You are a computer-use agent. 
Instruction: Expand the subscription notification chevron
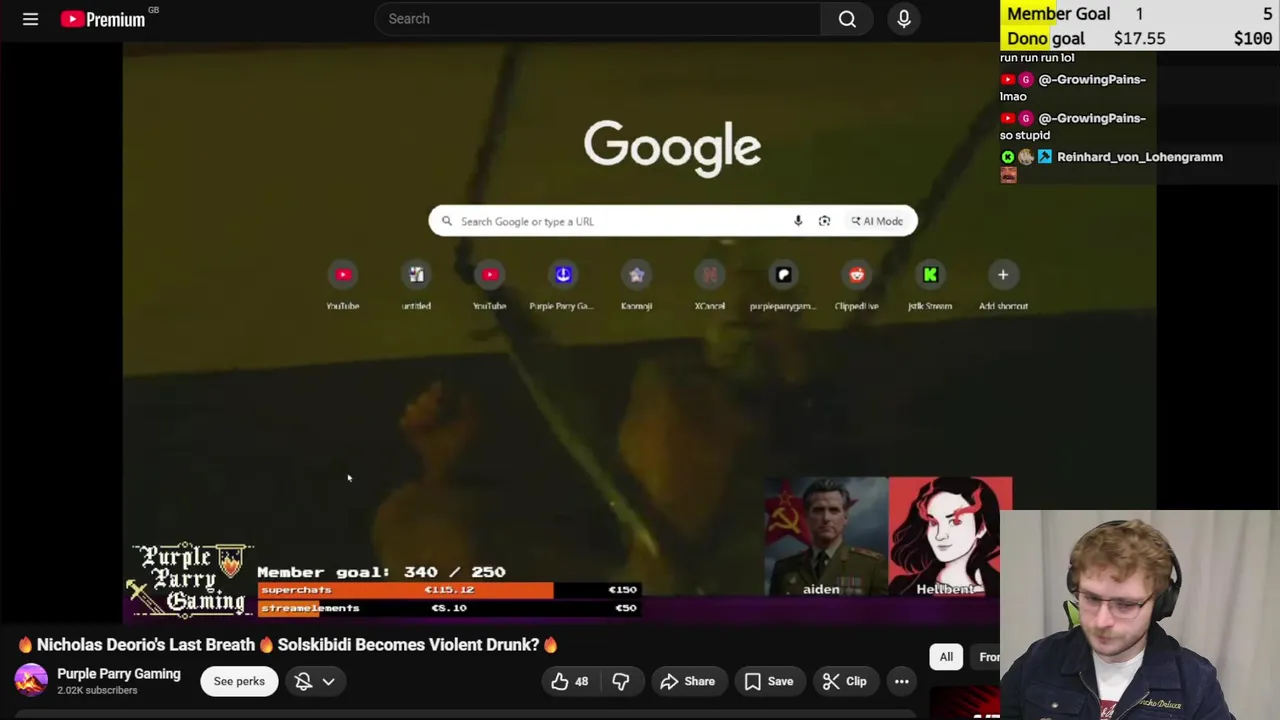point(328,681)
